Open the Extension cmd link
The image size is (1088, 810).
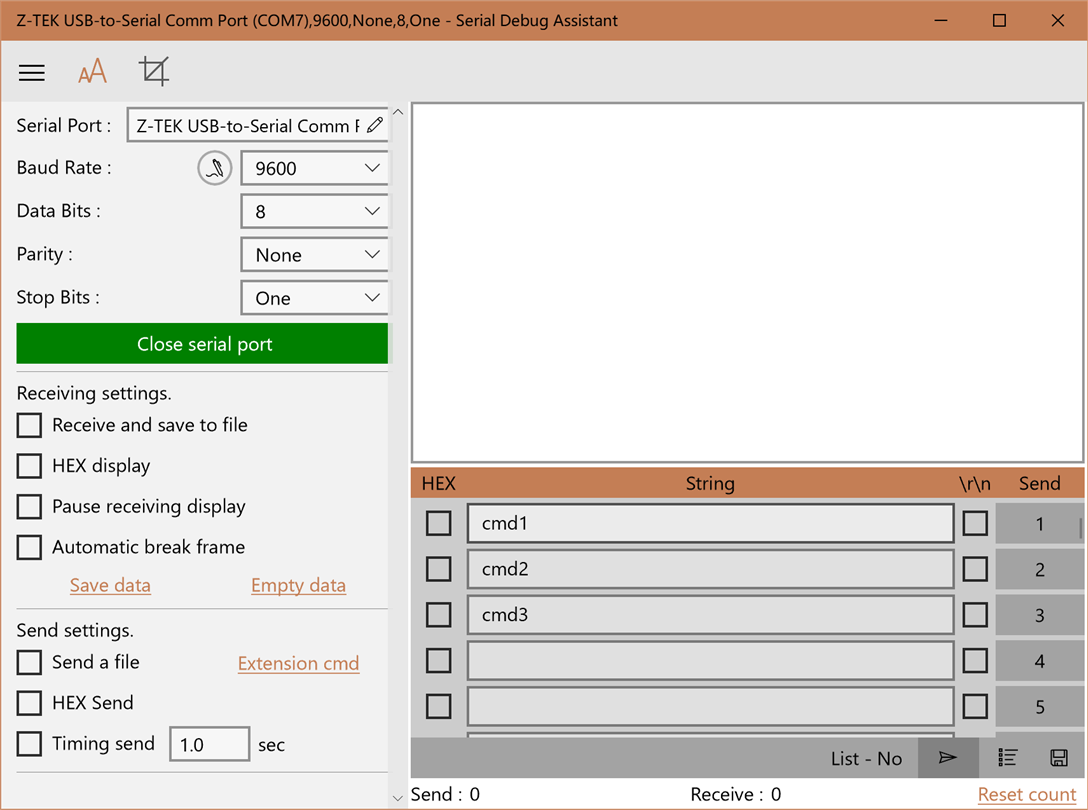[298, 664]
